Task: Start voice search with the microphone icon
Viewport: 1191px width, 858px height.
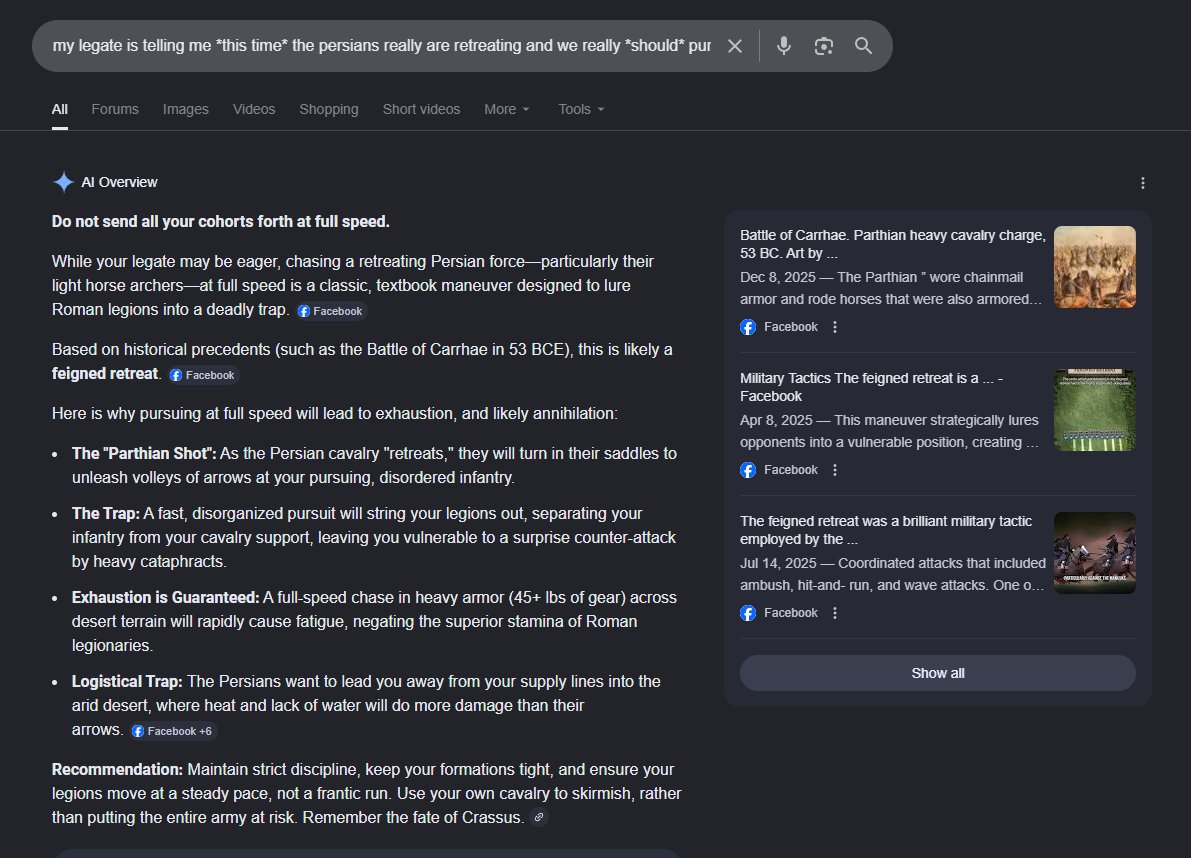Action: pyautogui.click(x=784, y=46)
